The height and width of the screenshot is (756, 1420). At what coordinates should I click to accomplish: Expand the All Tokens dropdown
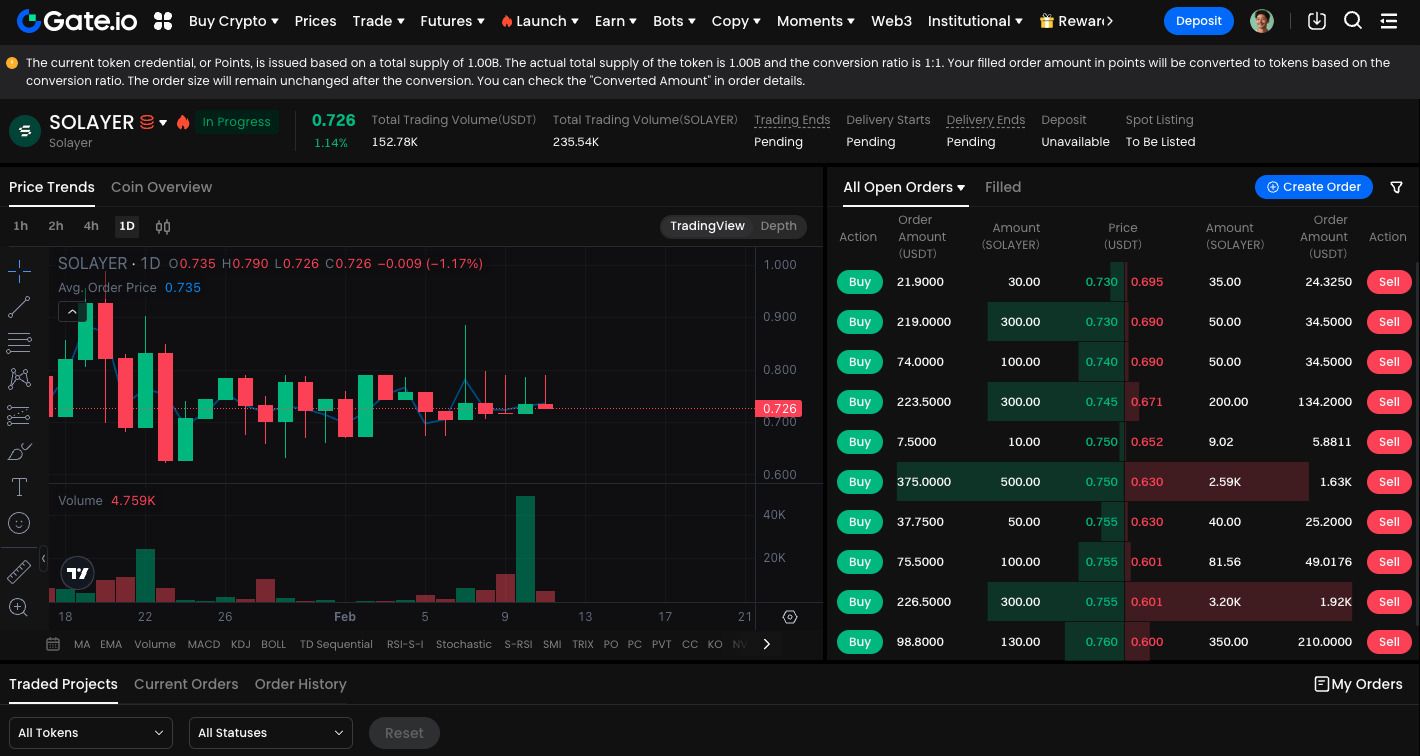[91, 733]
